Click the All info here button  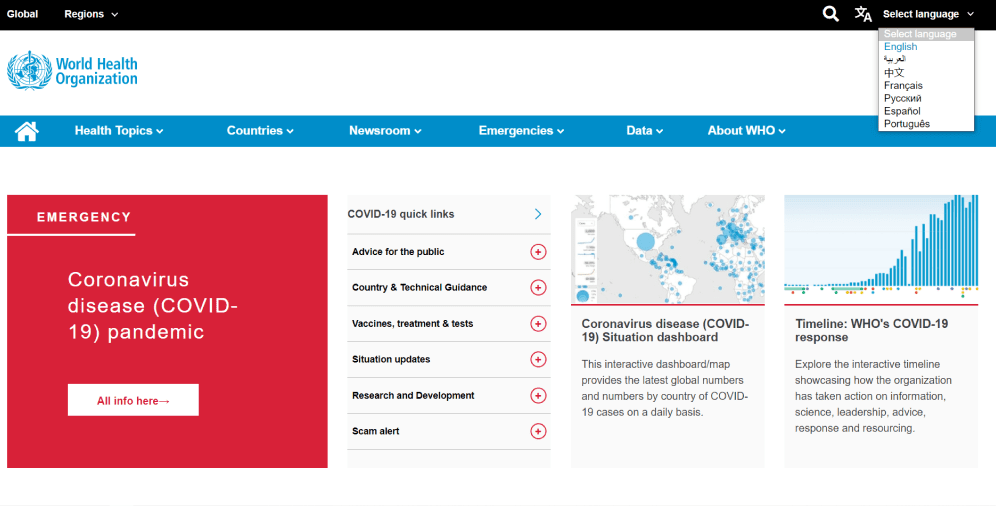(133, 400)
